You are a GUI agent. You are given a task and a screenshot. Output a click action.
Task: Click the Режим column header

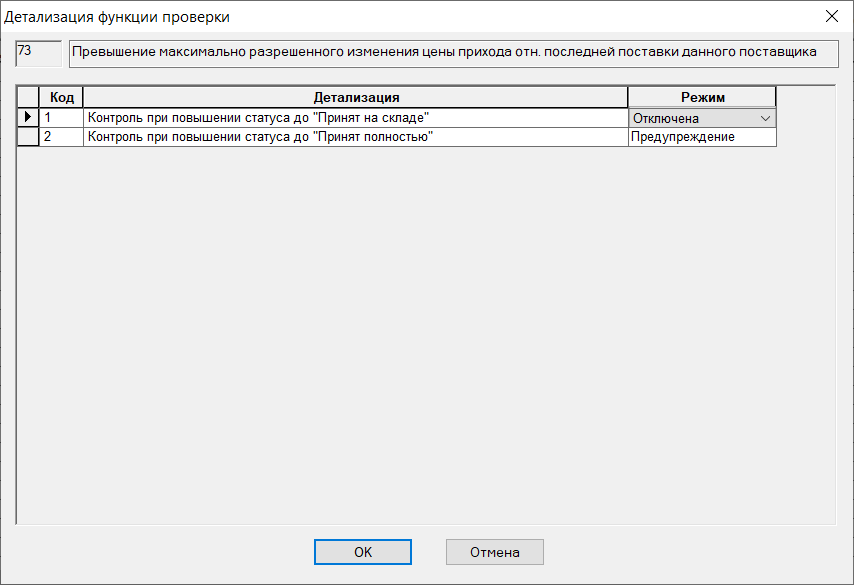tap(702, 98)
